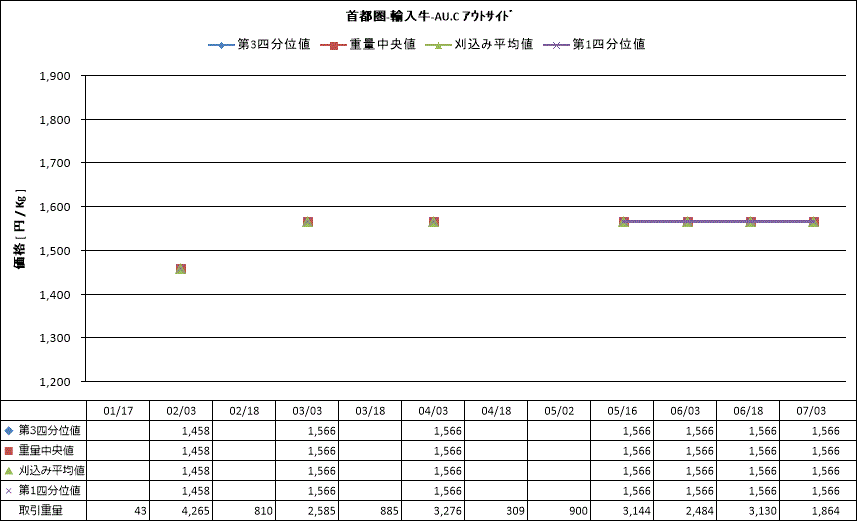
Task: Click the 04/18 date column header
Action: (496, 411)
